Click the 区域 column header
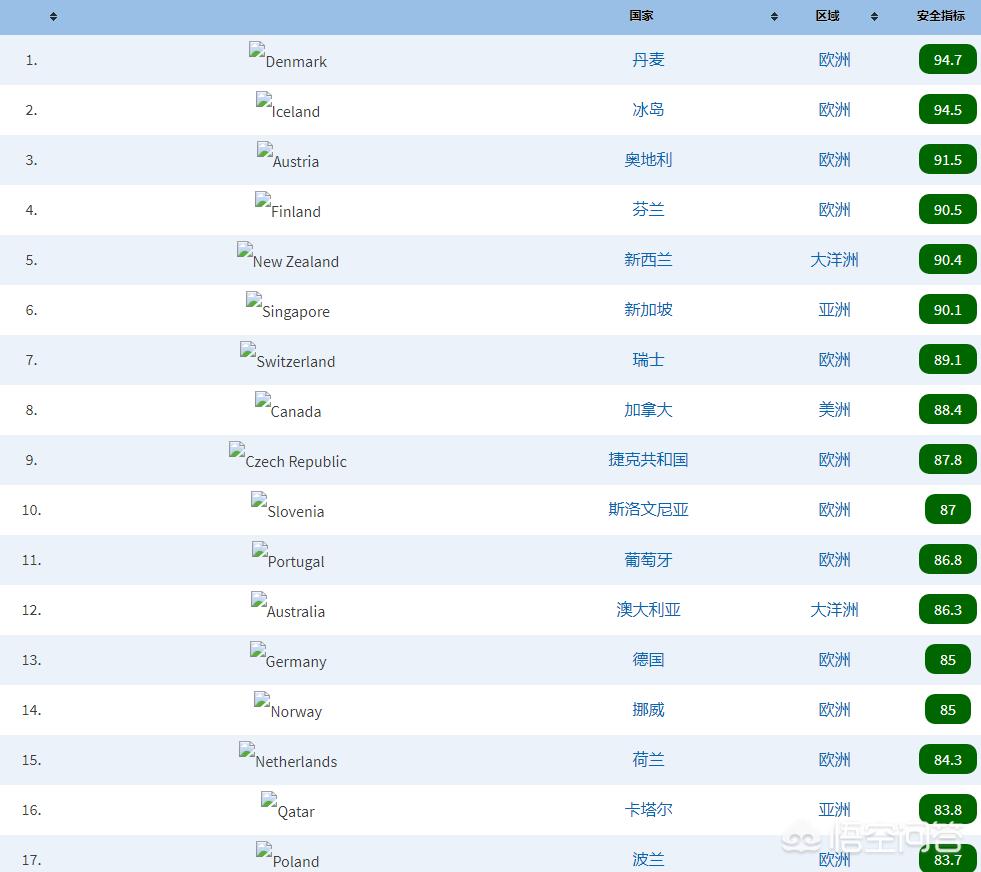 [827, 16]
